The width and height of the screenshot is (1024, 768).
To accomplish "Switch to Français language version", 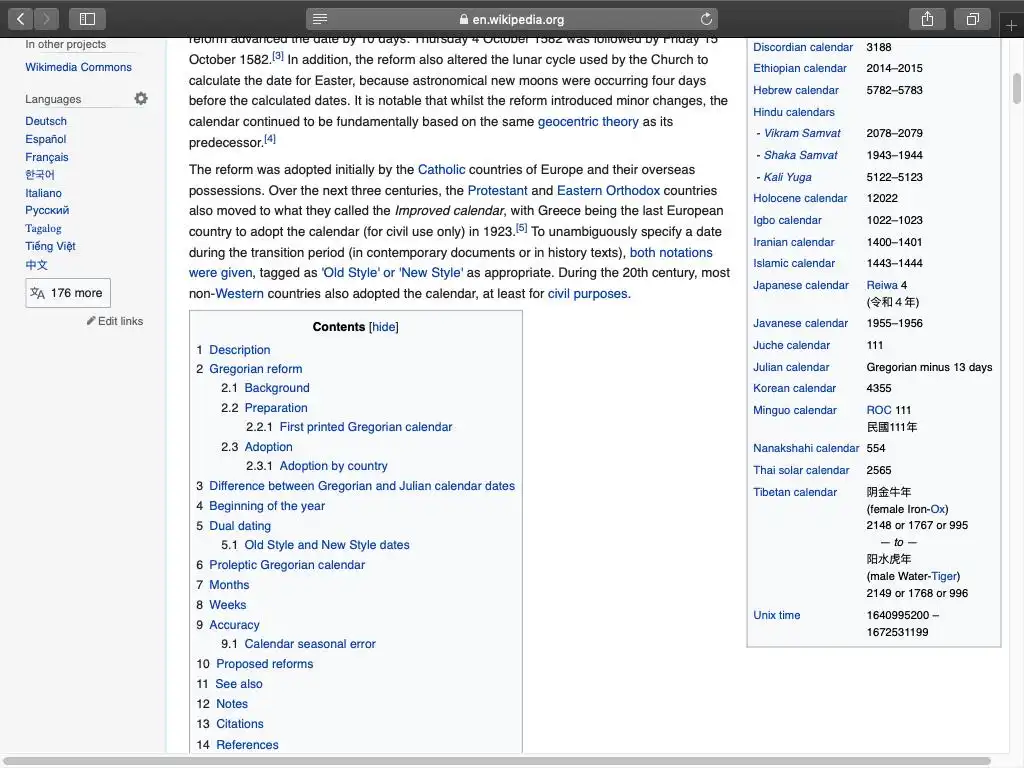I will coord(46,157).
